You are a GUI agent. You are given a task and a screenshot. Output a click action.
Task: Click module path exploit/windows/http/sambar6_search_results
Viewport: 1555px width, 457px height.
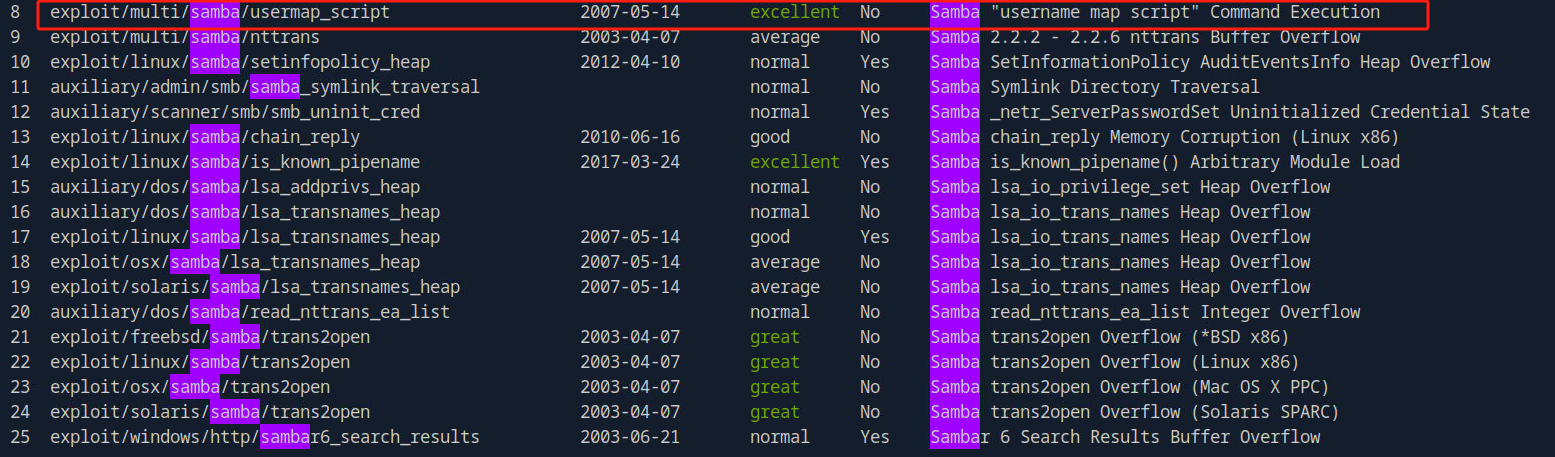265,438
